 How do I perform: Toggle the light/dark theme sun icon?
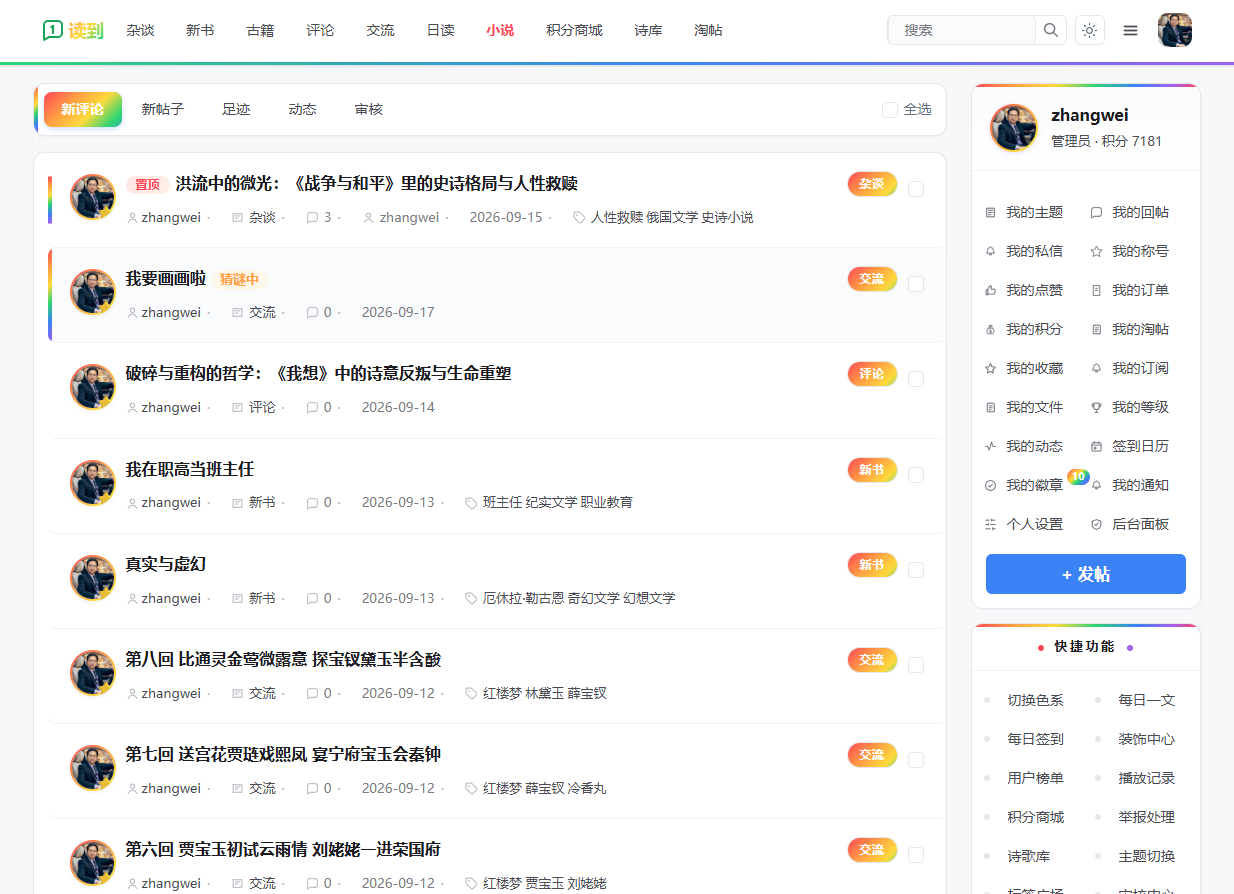[x=1089, y=30]
